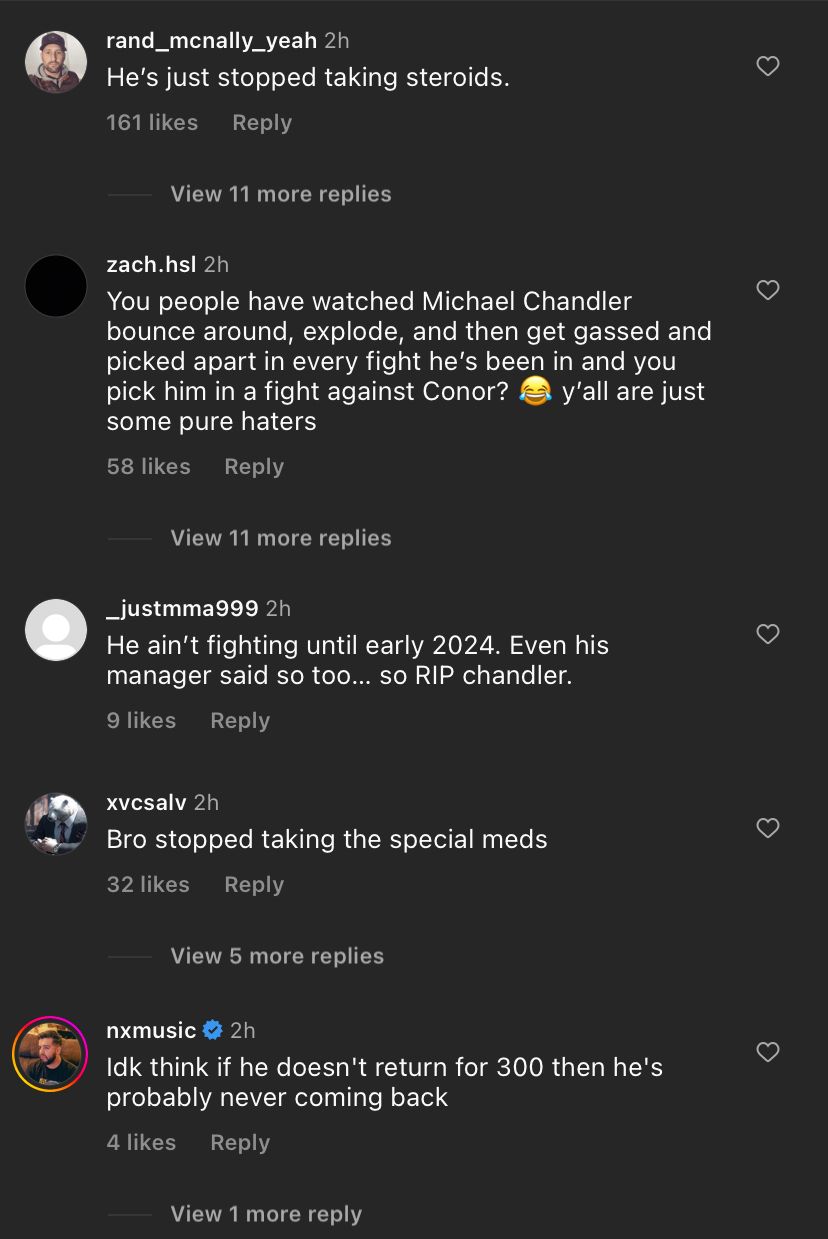Like rand_mcnally_yeah's steroids comment

[x=768, y=67]
